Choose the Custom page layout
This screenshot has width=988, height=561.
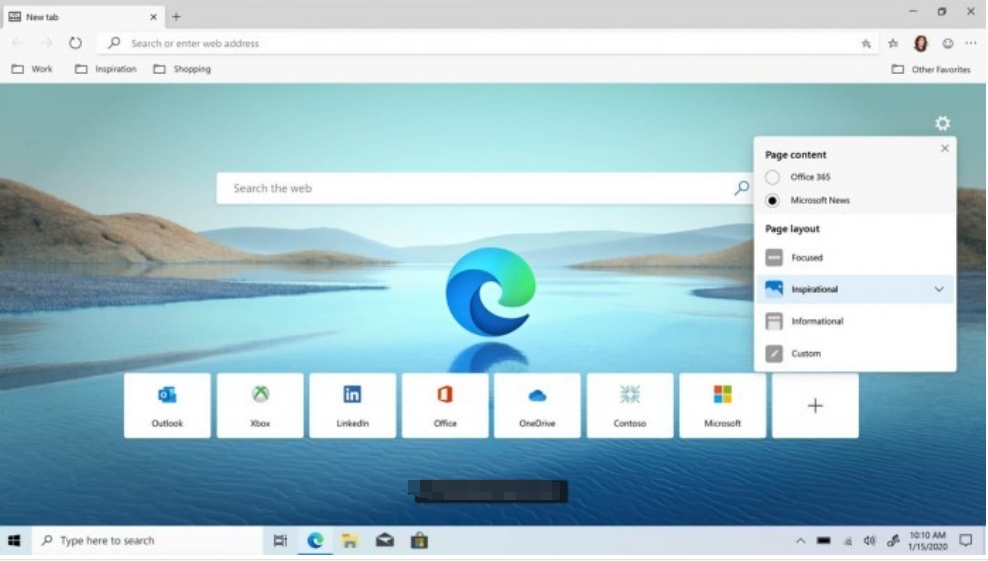[x=855, y=354]
